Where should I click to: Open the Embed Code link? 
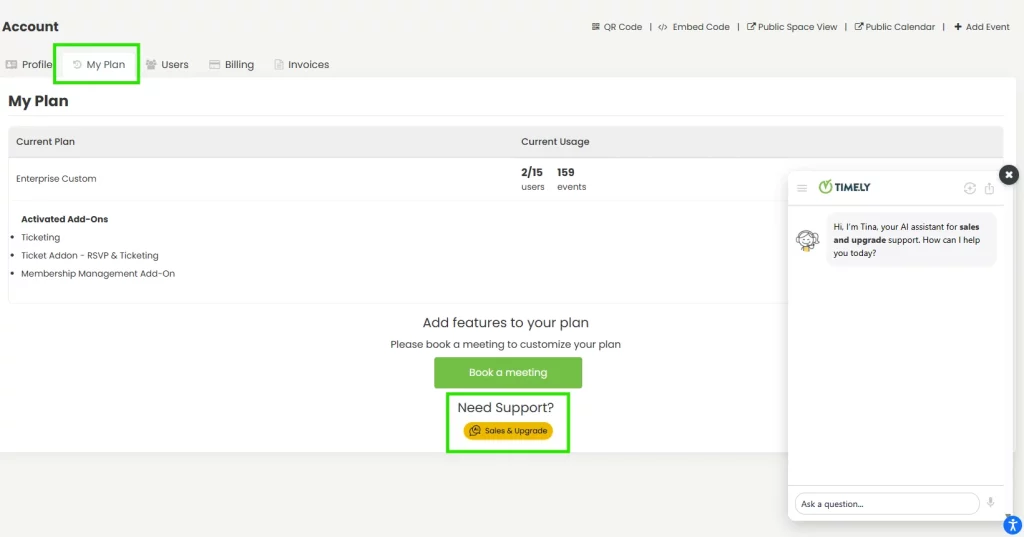pyautogui.click(x=693, y=27)
